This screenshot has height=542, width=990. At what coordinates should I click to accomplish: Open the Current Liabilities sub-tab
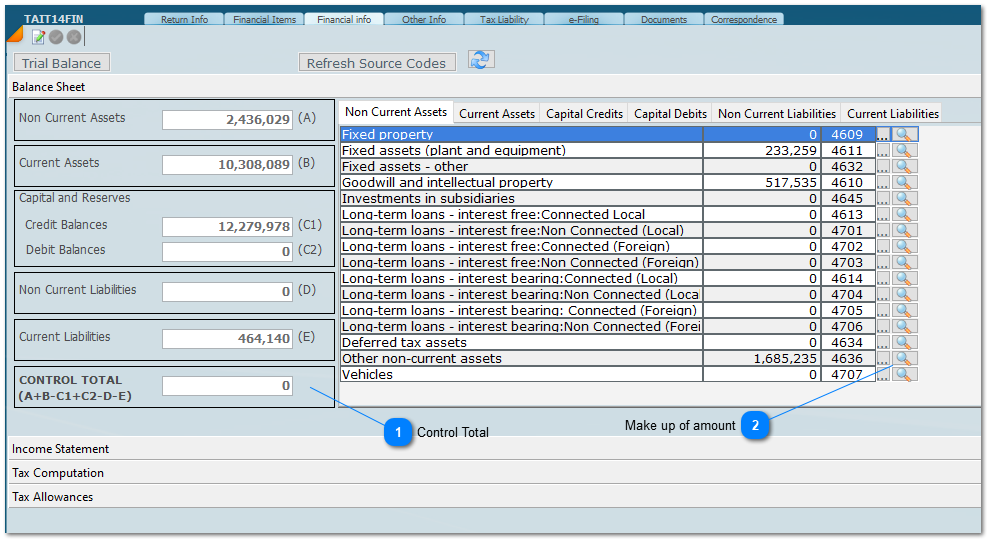(x=892, y=113)
